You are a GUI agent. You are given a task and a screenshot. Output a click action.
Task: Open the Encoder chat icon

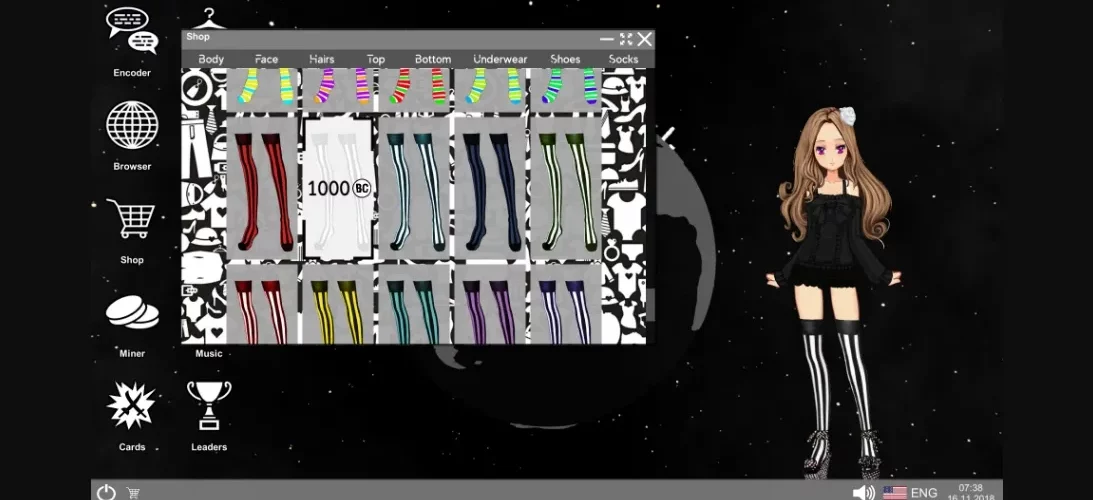tap(132, 32)
